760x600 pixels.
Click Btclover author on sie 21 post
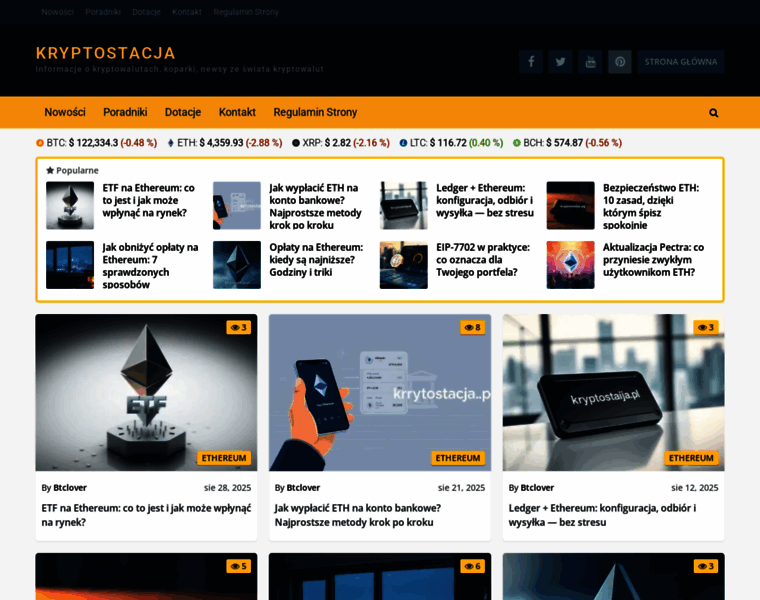[303, 488]
